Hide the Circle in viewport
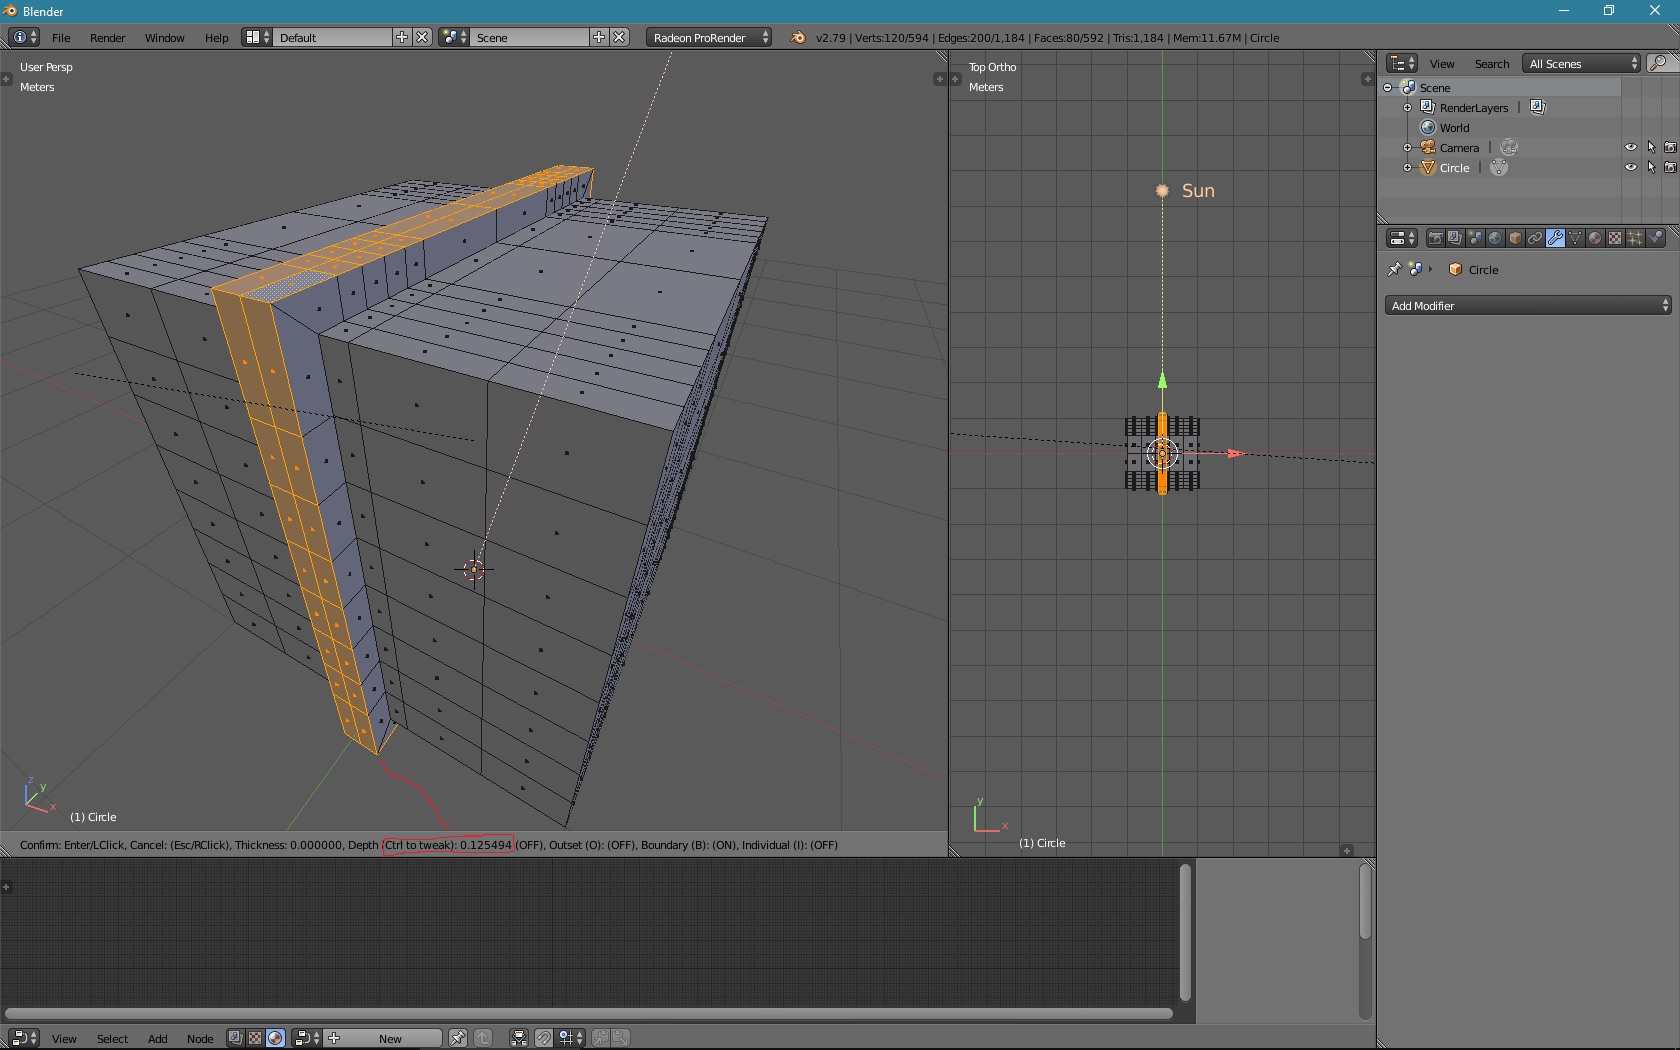Screen dimensions: 1680x1050 tap(1631, 167)
